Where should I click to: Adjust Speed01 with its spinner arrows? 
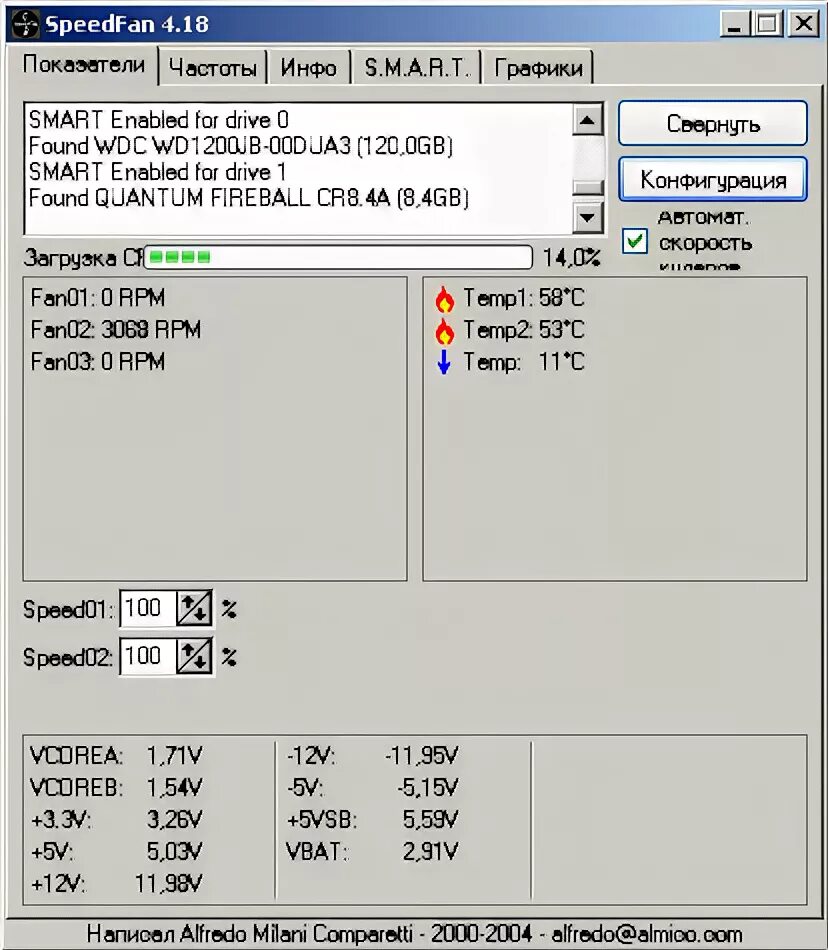click(194, 608)
